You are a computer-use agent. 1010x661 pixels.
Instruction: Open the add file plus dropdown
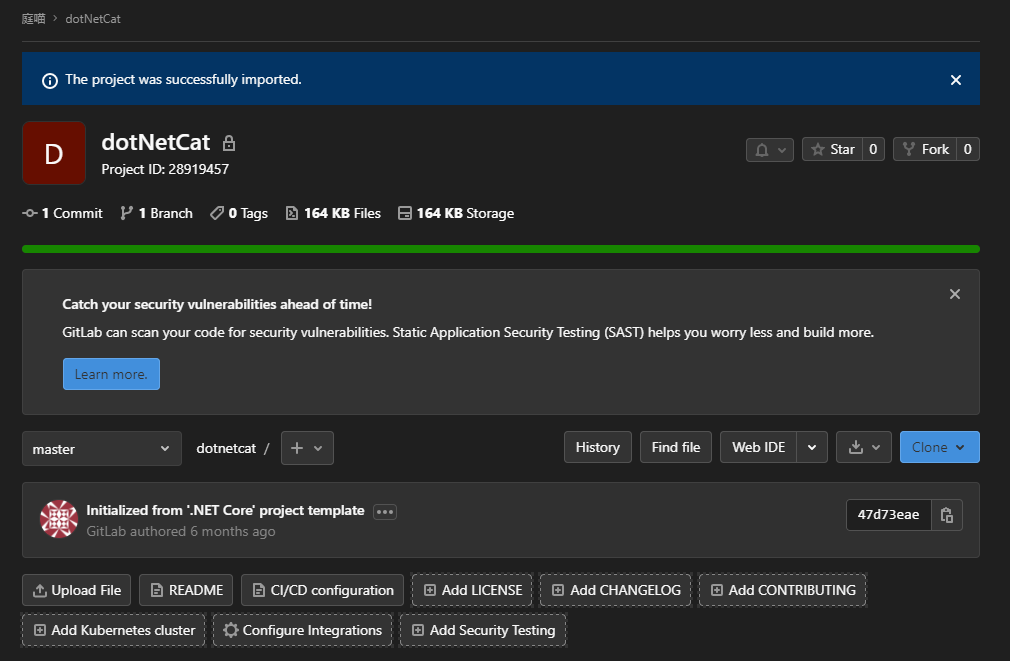[307, 449]
